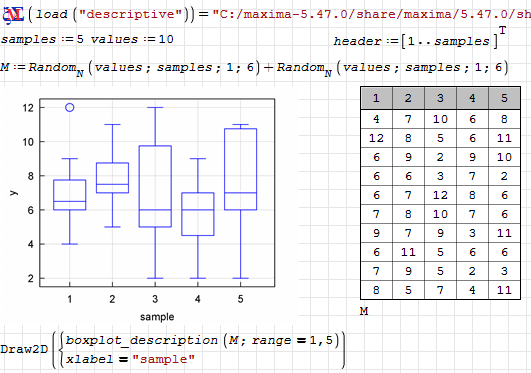Click the xlabel = "sample" option line

tap(130, 359)
